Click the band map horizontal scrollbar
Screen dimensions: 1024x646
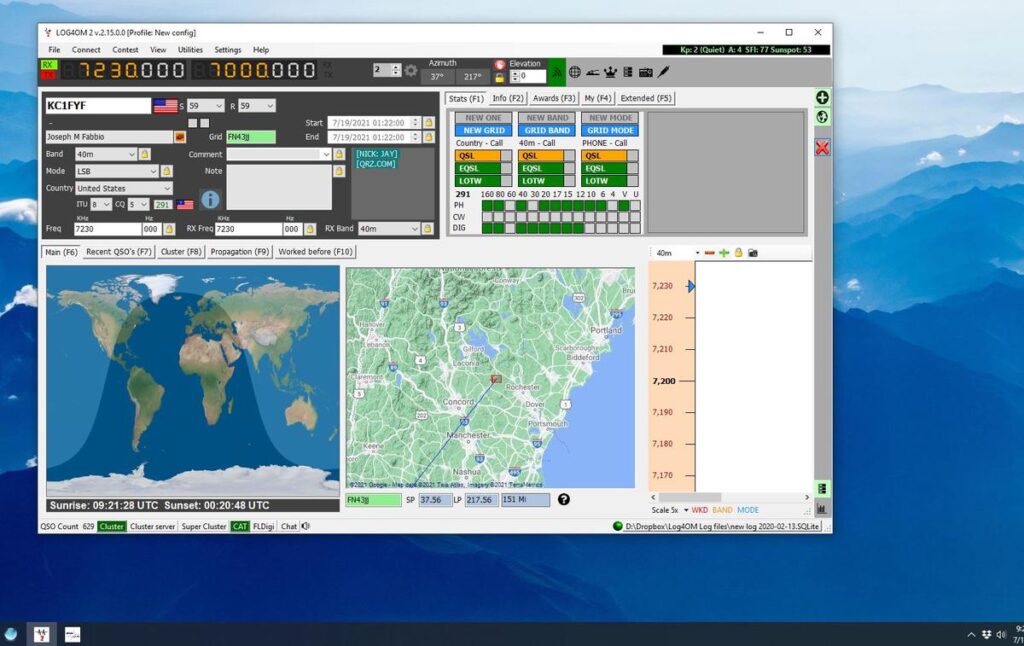pos(729,497)
